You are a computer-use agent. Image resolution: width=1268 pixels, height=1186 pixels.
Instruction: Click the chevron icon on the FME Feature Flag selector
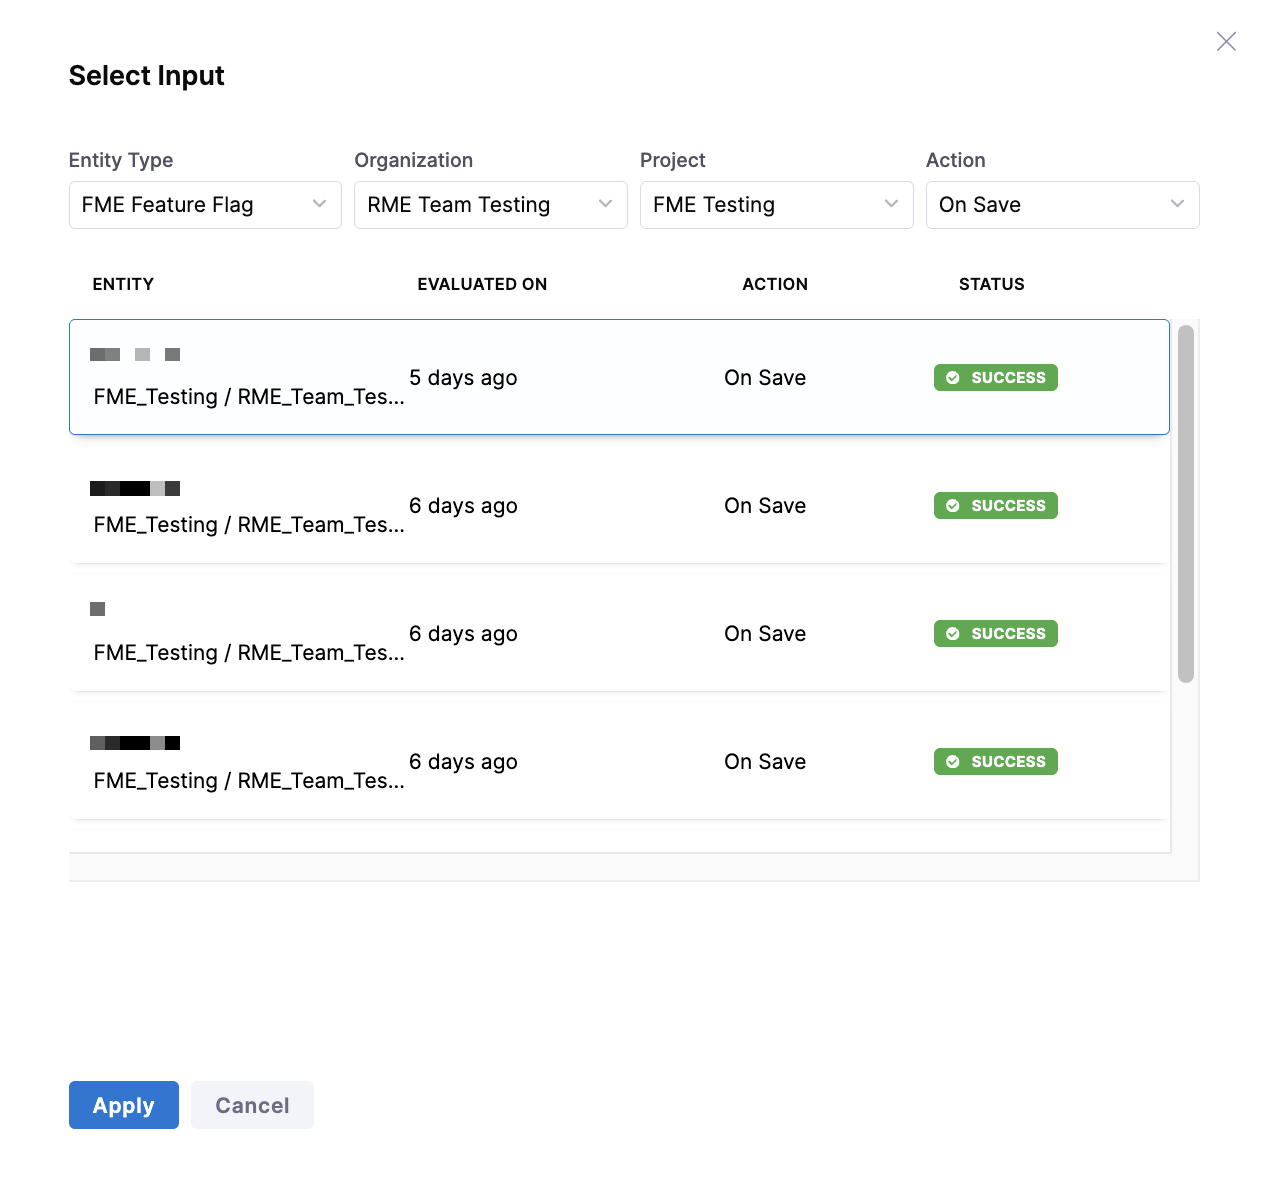[318, 204]
